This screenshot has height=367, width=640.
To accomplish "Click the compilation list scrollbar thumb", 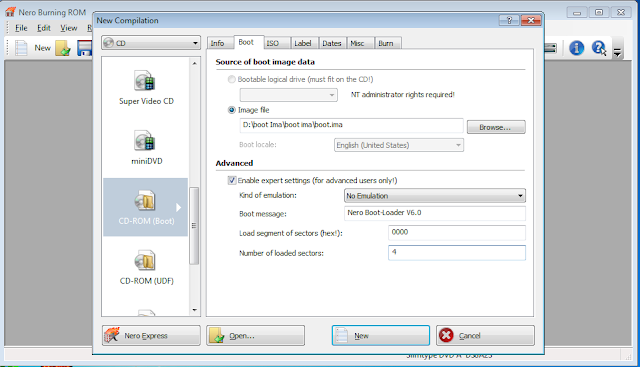I will click(194, 226).
